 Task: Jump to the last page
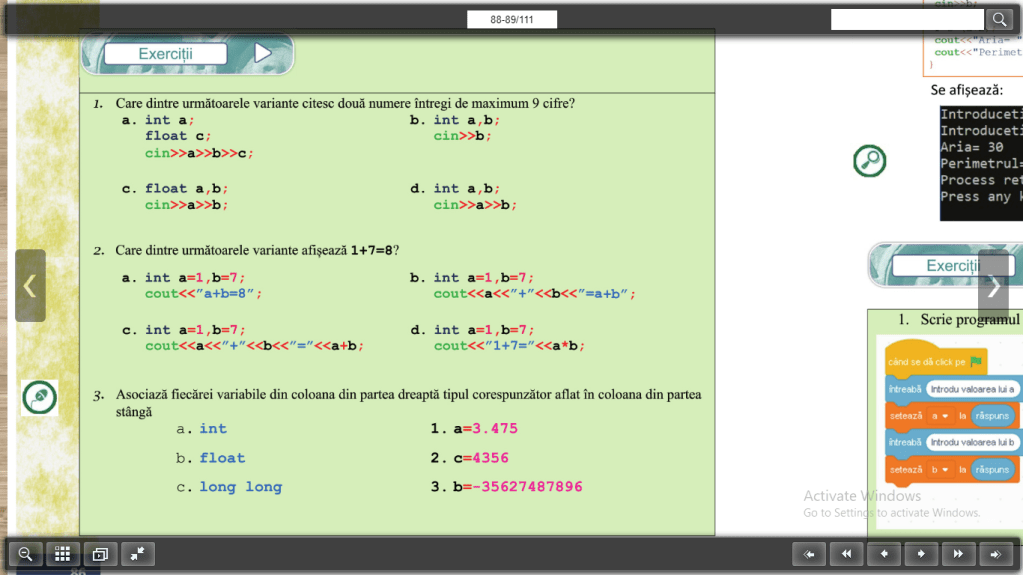tap(995, 553)
